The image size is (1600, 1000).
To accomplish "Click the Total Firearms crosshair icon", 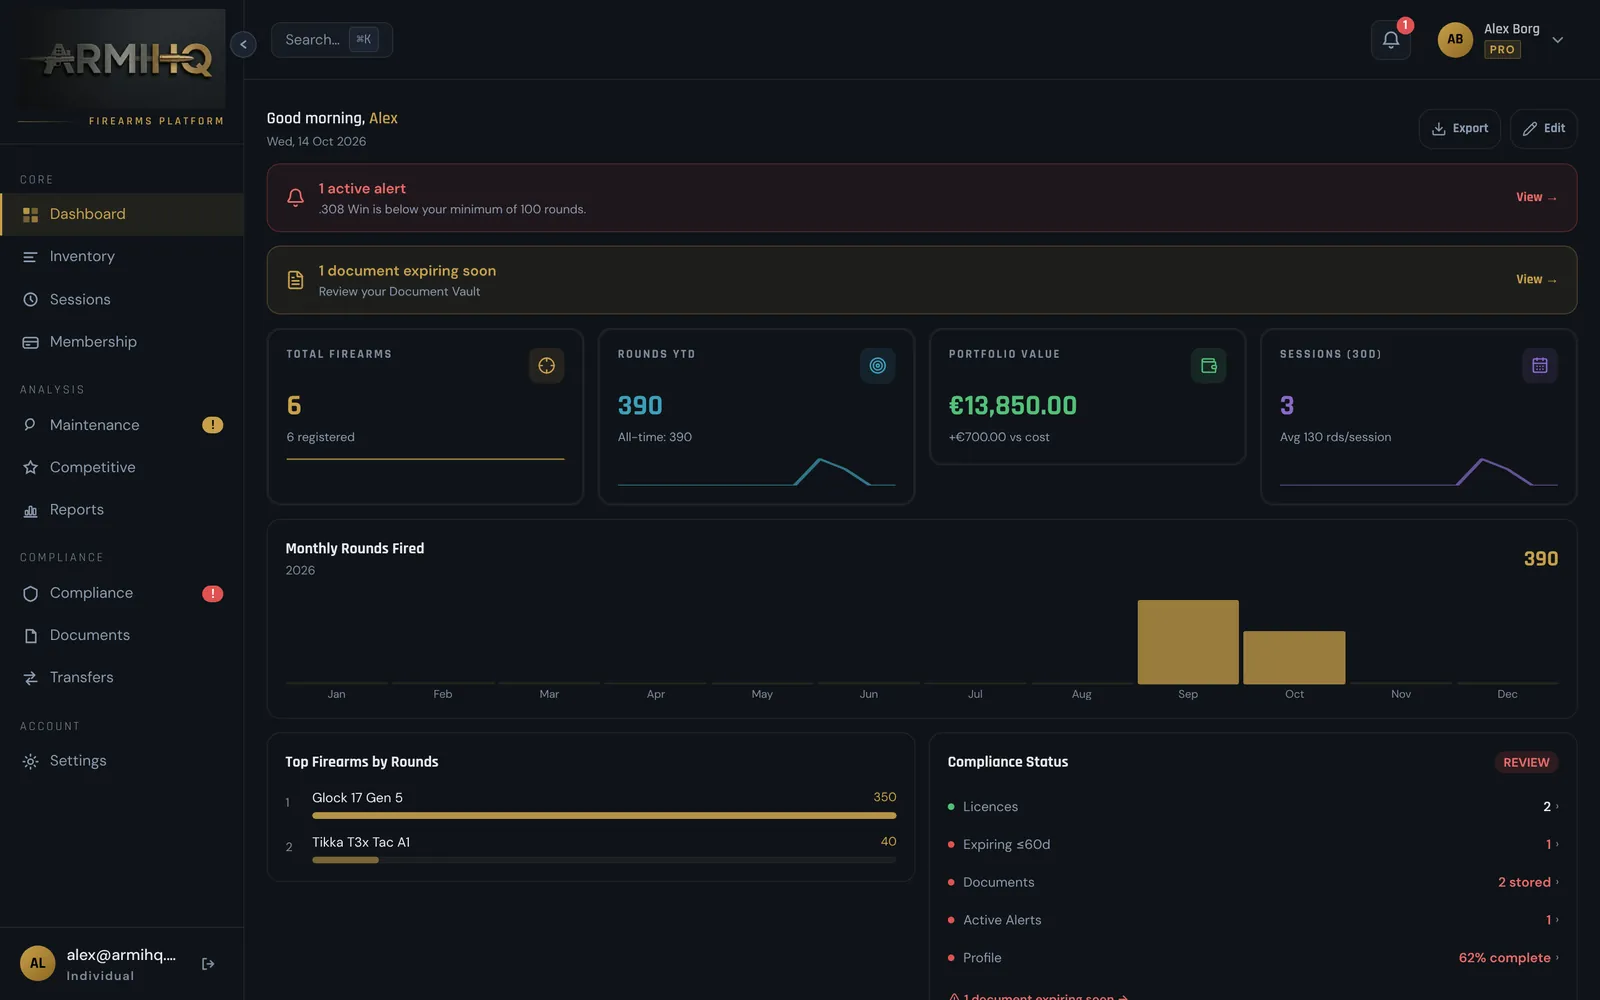I will (546, 366).
